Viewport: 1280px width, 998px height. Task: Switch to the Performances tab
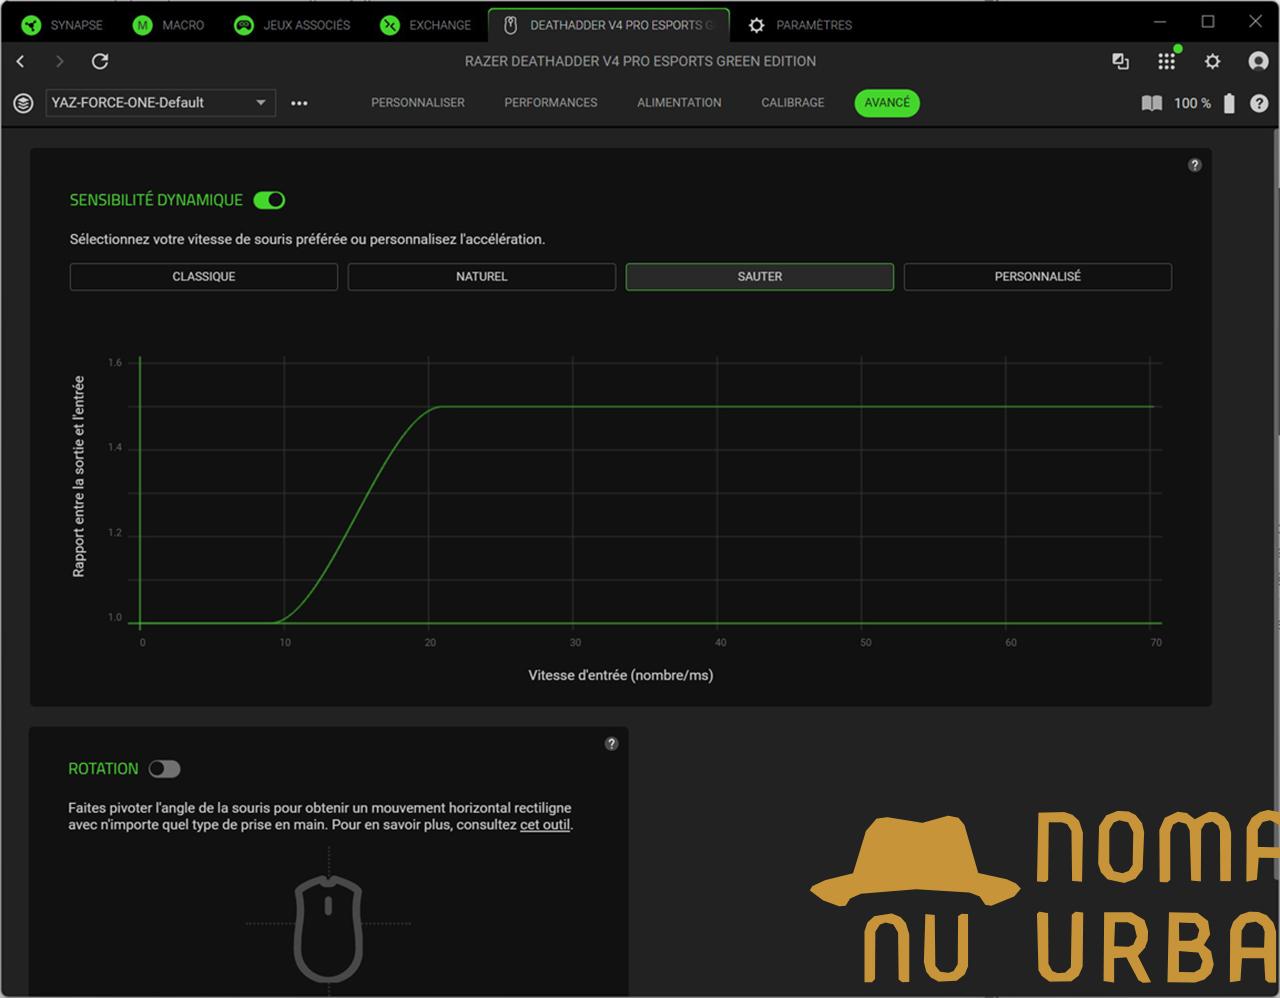pos(550,103)
